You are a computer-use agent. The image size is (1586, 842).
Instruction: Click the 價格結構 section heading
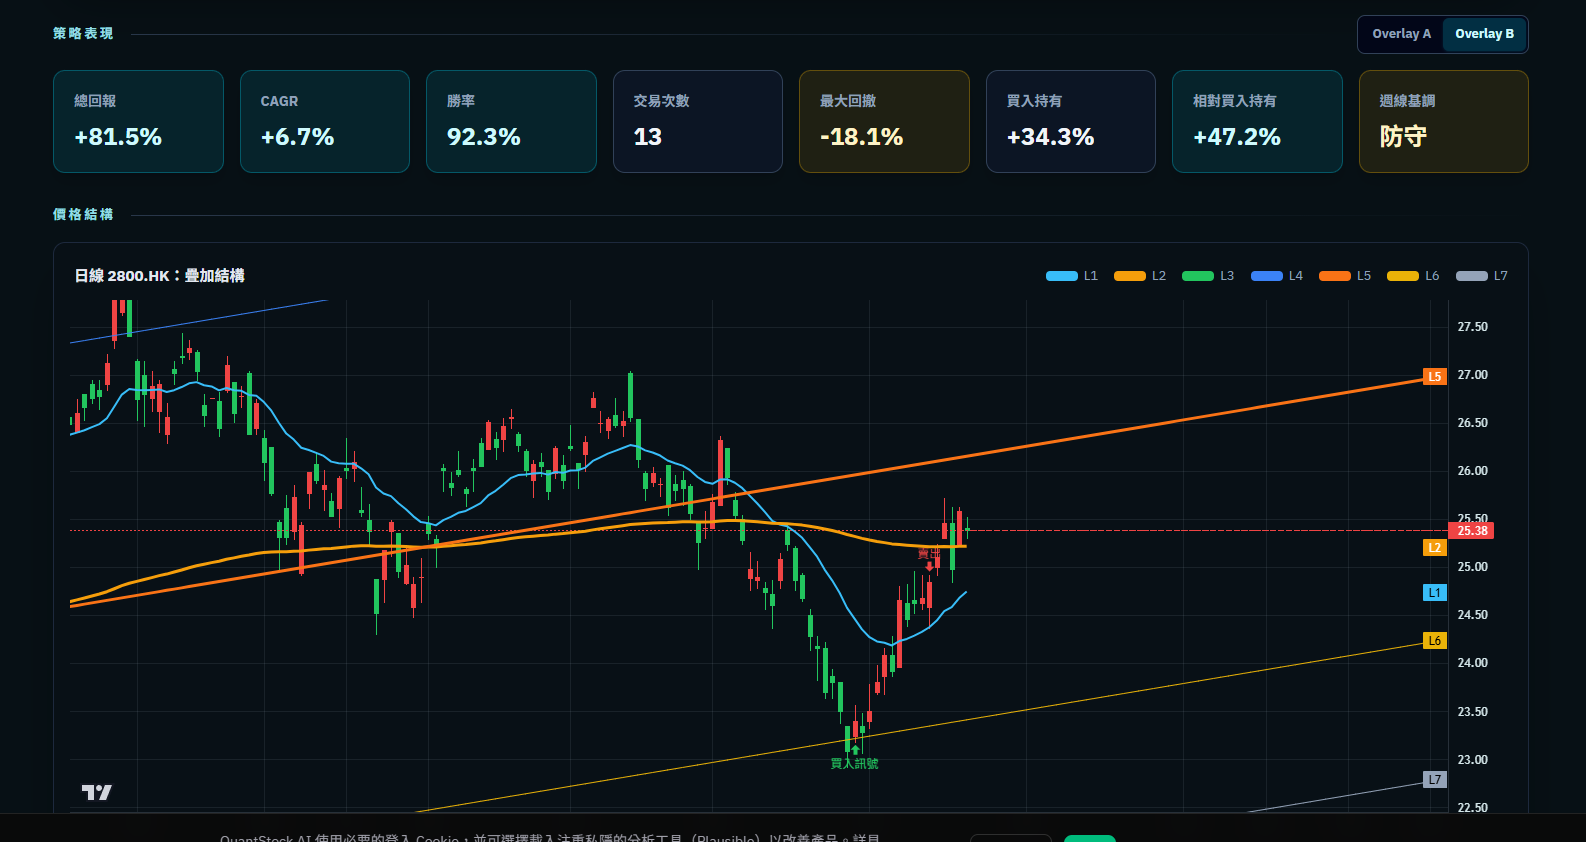83,215
